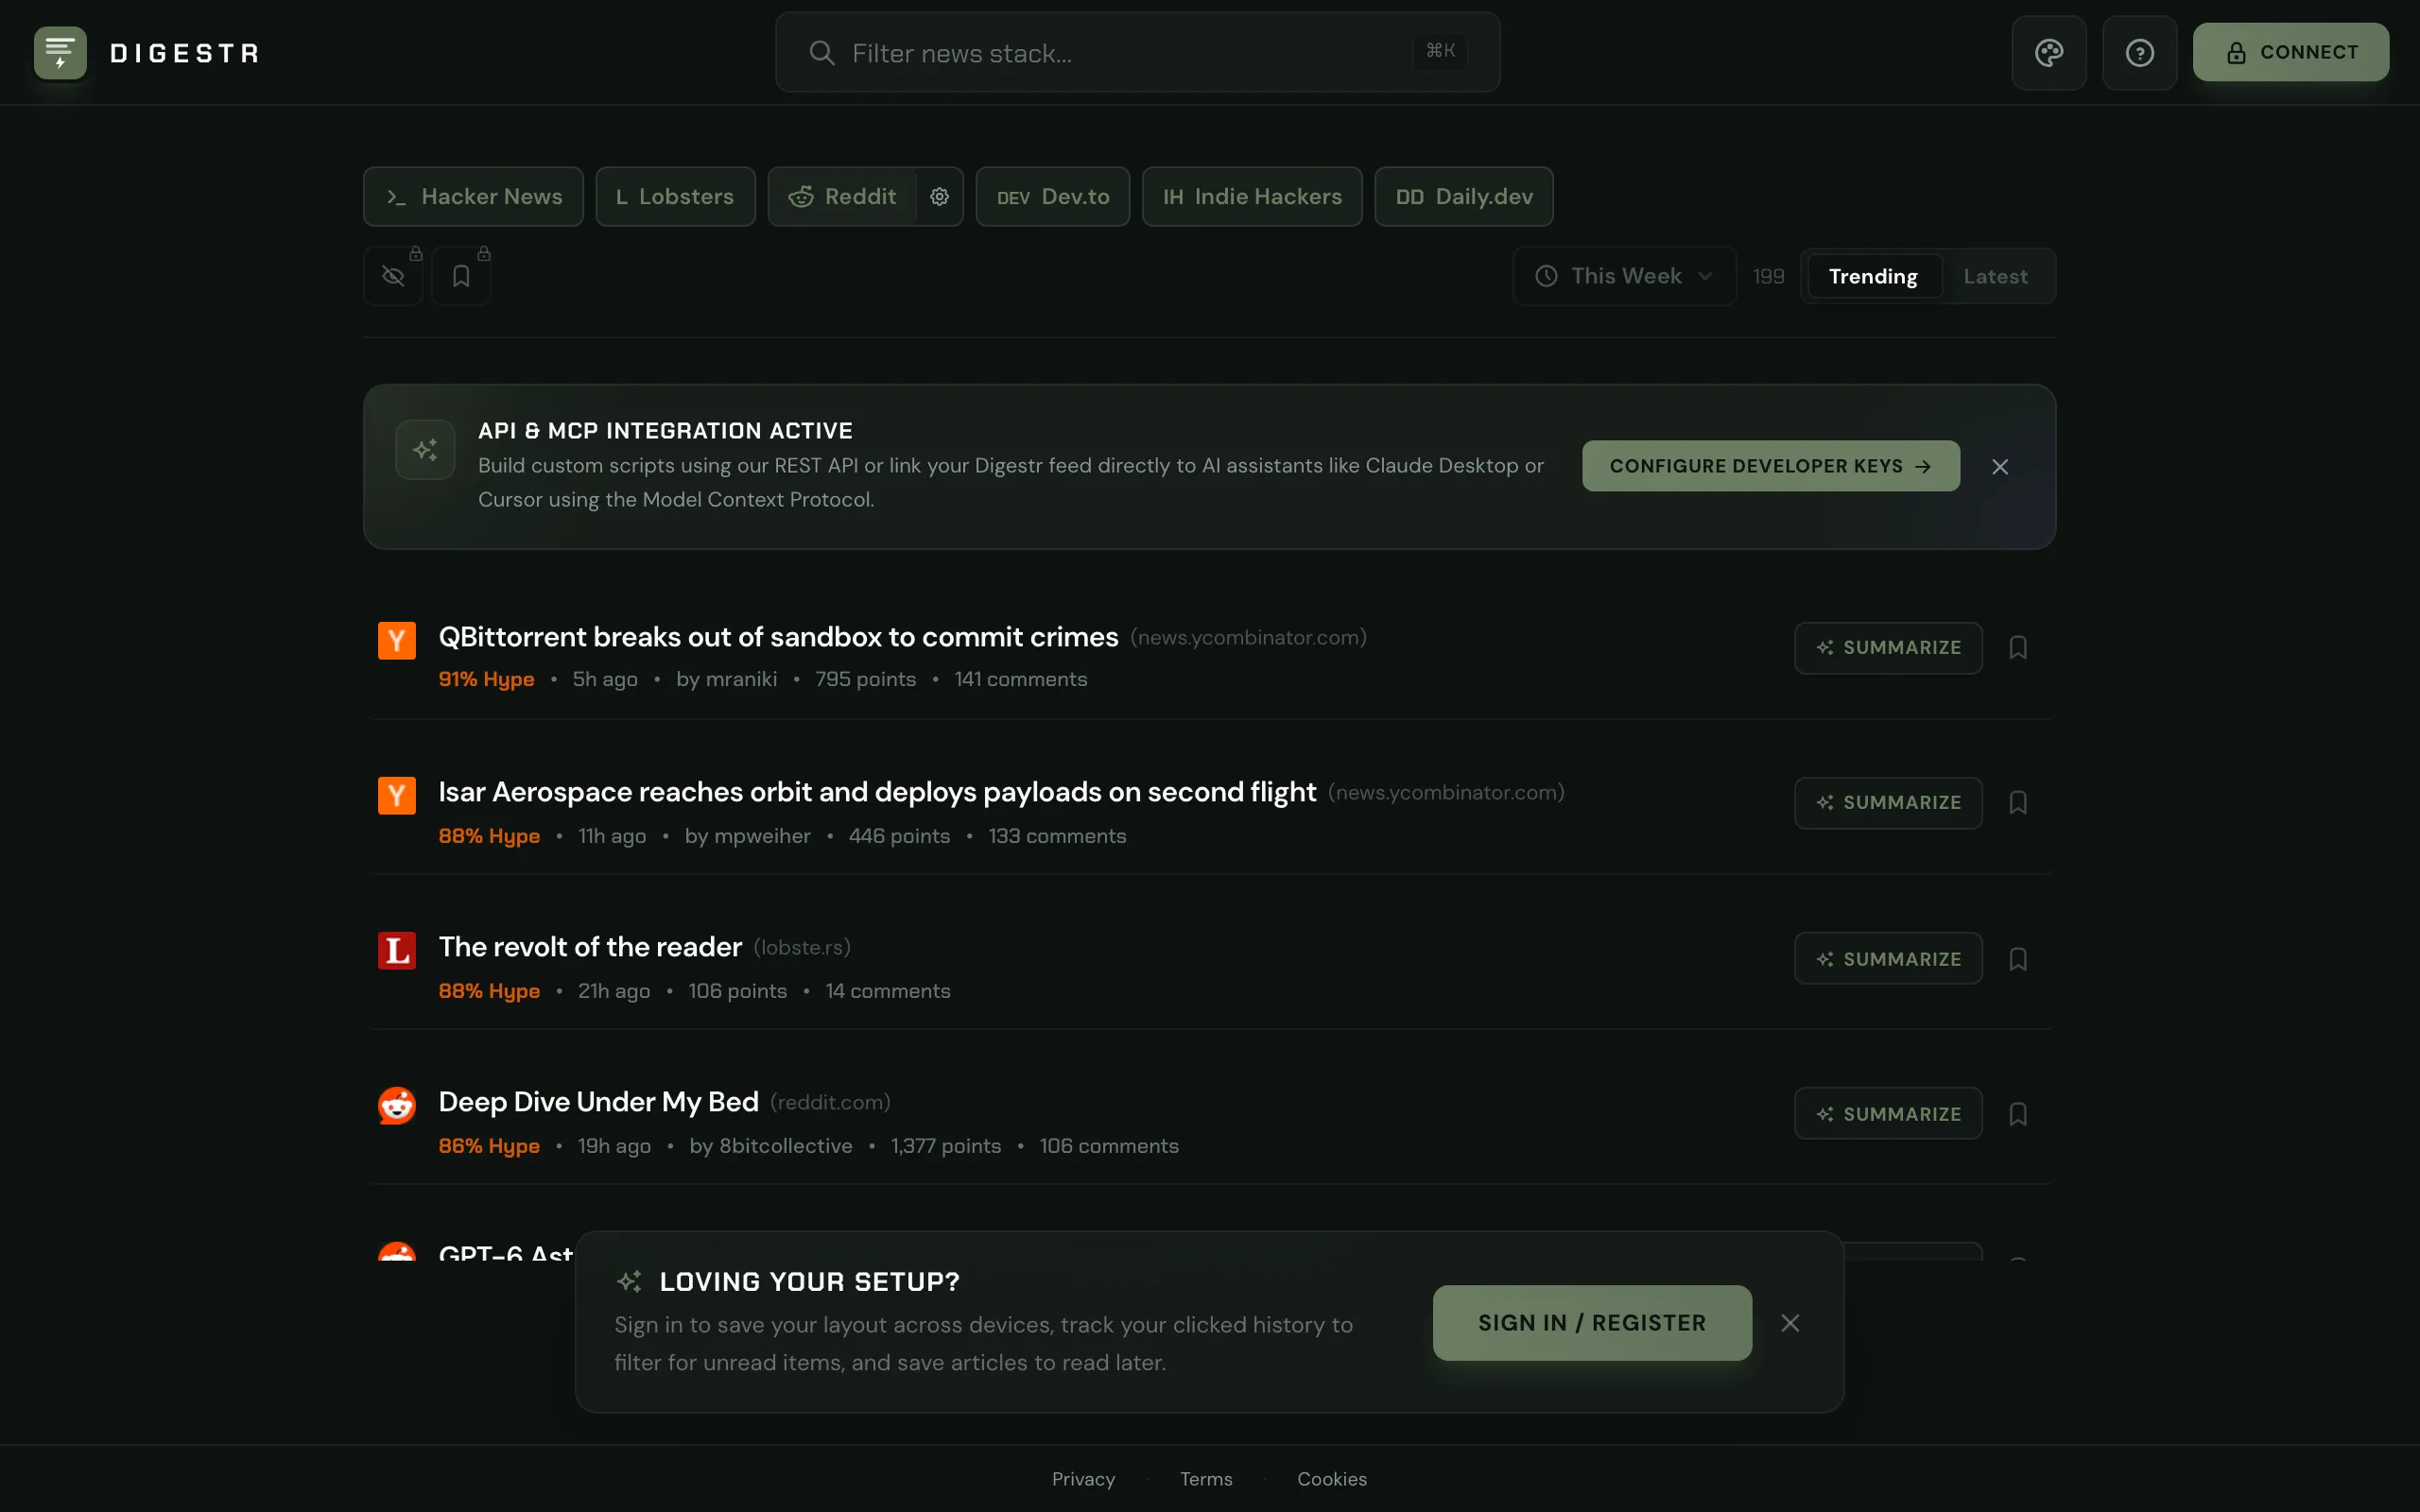2420x1512 pixels.
Task: Click Hacker News icon beside QBittorrent story
Action: [x=397, y=641]
